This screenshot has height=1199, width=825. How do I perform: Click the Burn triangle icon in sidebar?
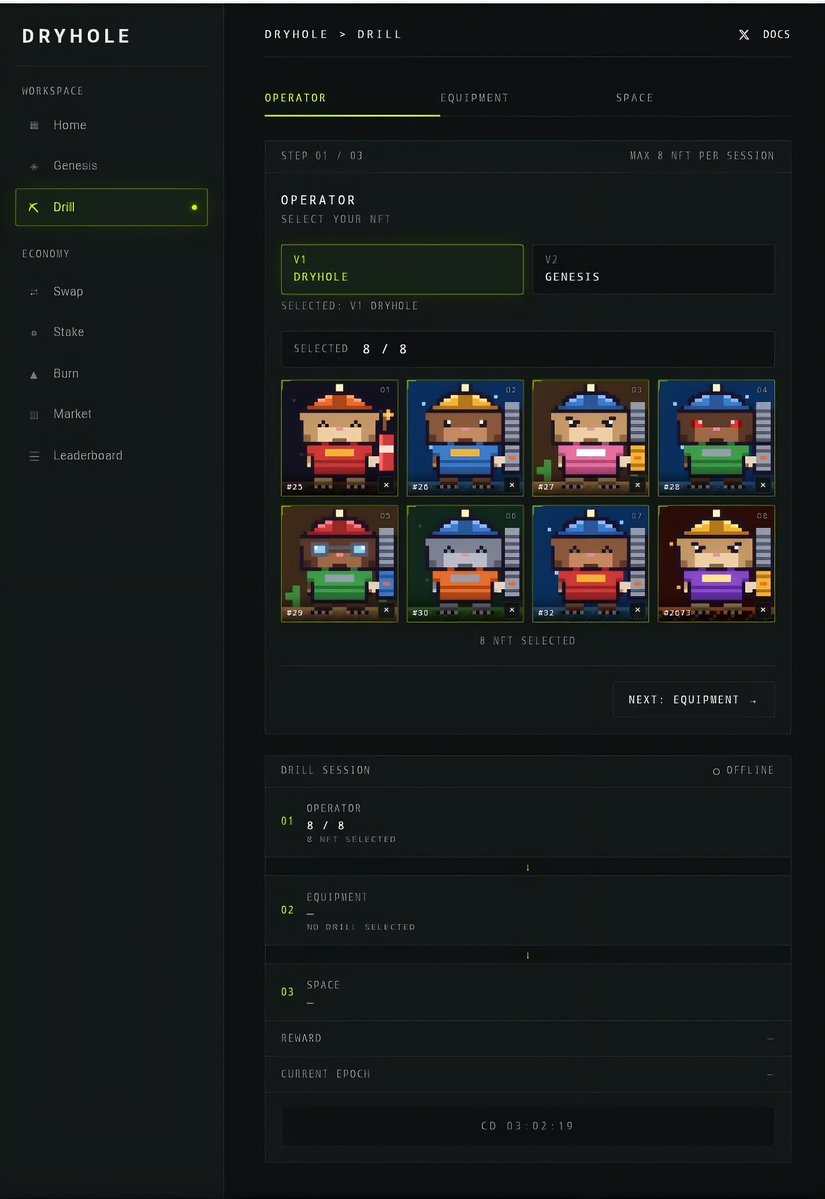[34, 375]
